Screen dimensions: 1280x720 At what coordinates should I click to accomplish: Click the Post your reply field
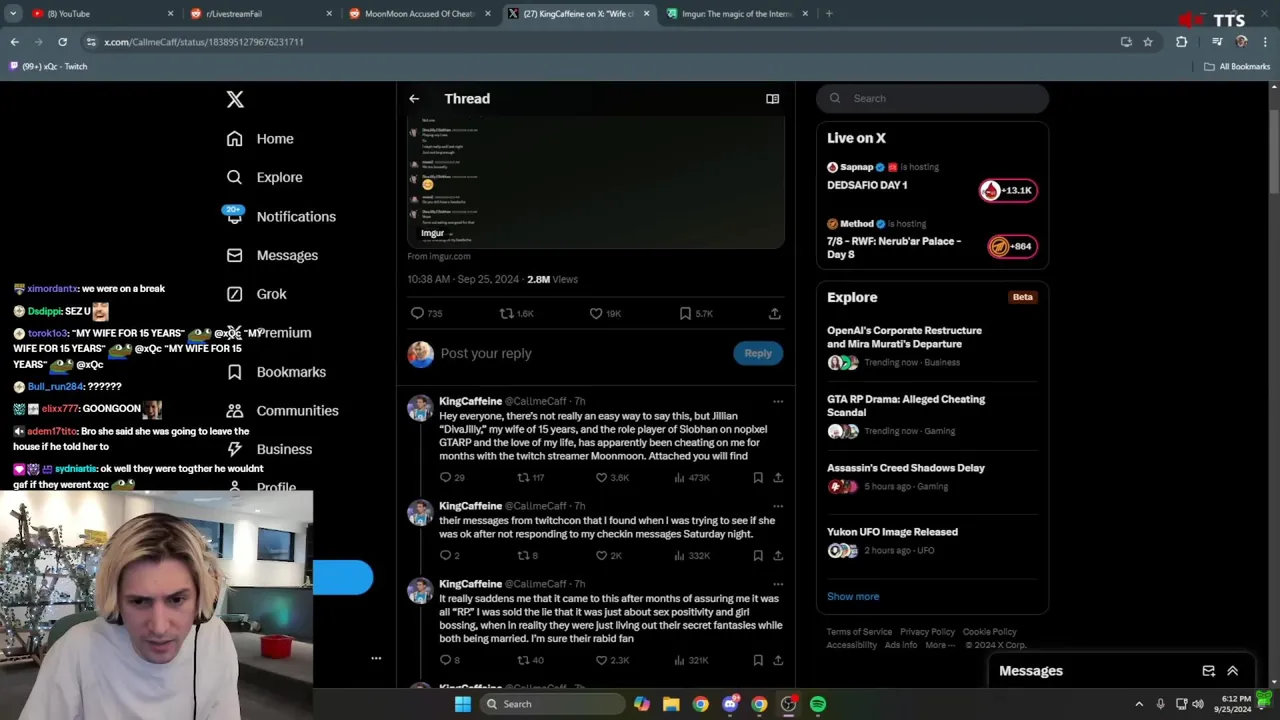582,353
